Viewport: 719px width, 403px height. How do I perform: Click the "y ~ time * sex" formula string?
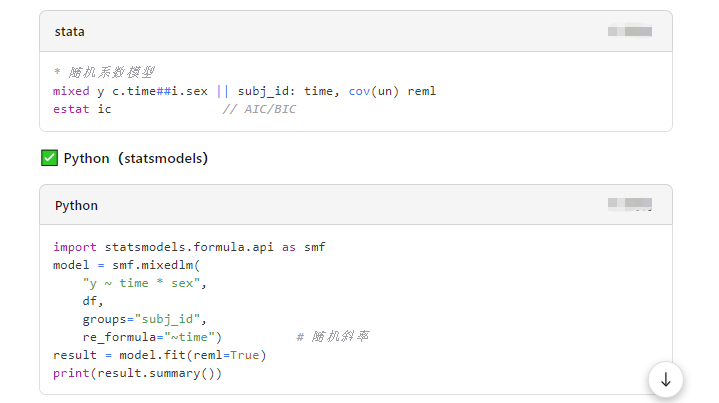click(x=142, y=283)
